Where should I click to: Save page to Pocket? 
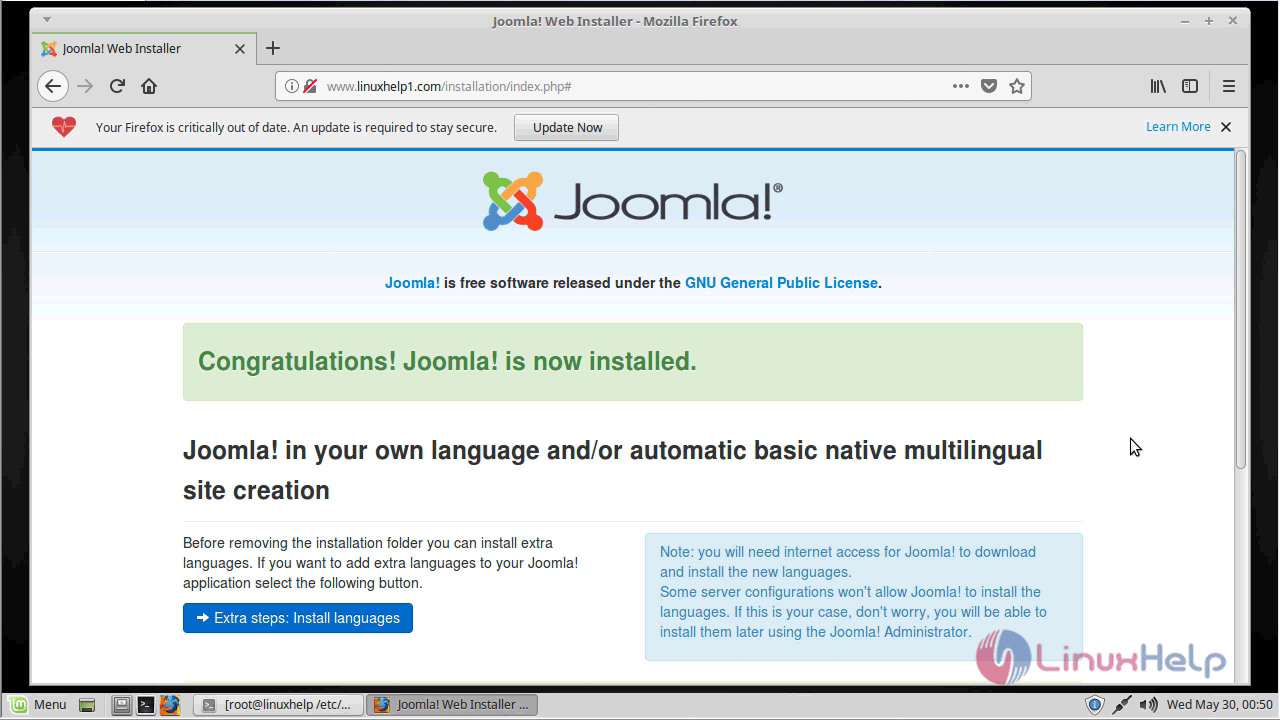[989, 86]
